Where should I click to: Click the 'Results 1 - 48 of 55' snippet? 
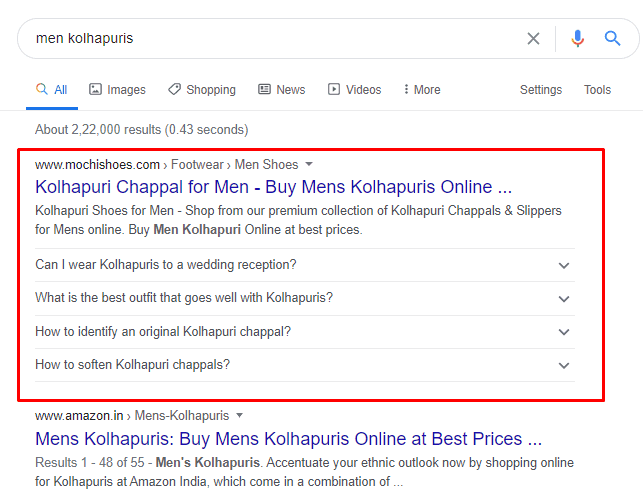[304, 472]
